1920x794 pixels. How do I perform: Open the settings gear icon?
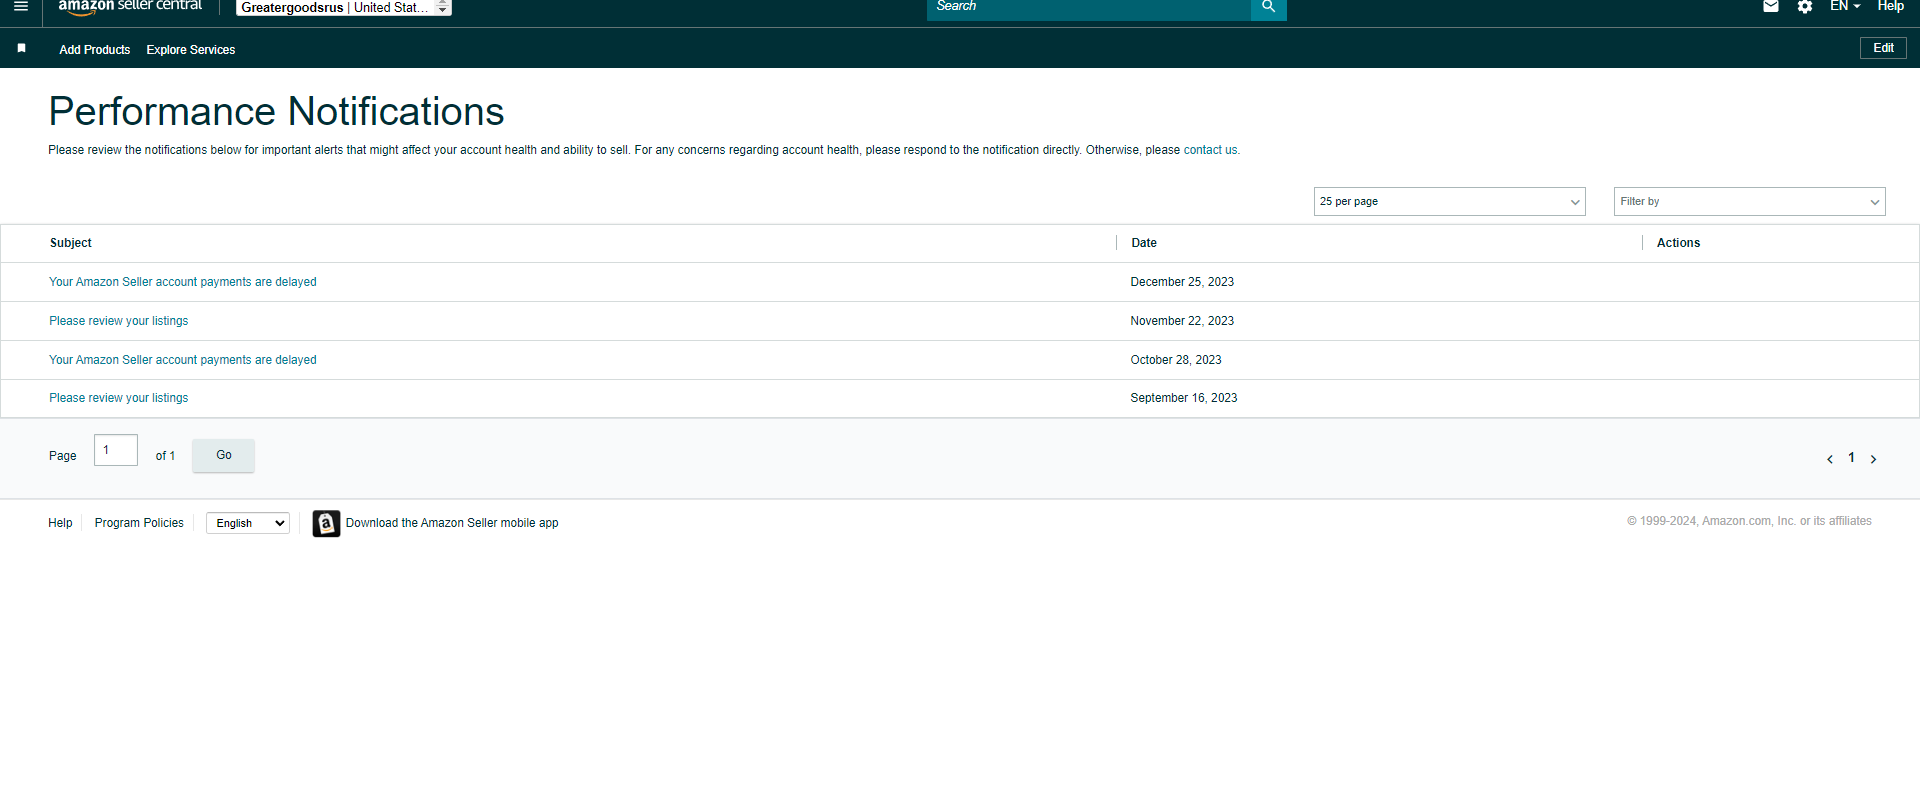coord(1805,7)
